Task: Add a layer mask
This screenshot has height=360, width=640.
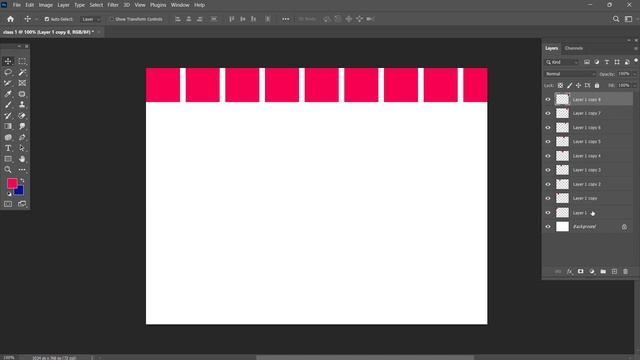Action: (x=580, y=271)
